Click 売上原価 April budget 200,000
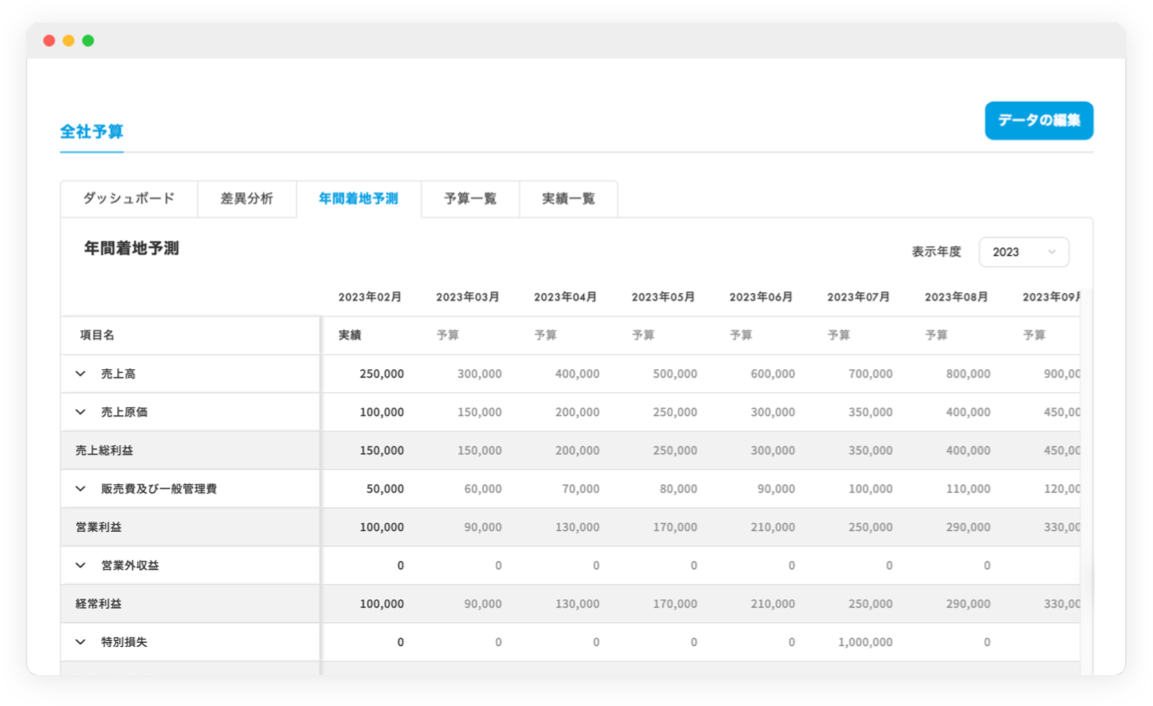Viewport: 1153px width, 706px height. tap(577, 412)
